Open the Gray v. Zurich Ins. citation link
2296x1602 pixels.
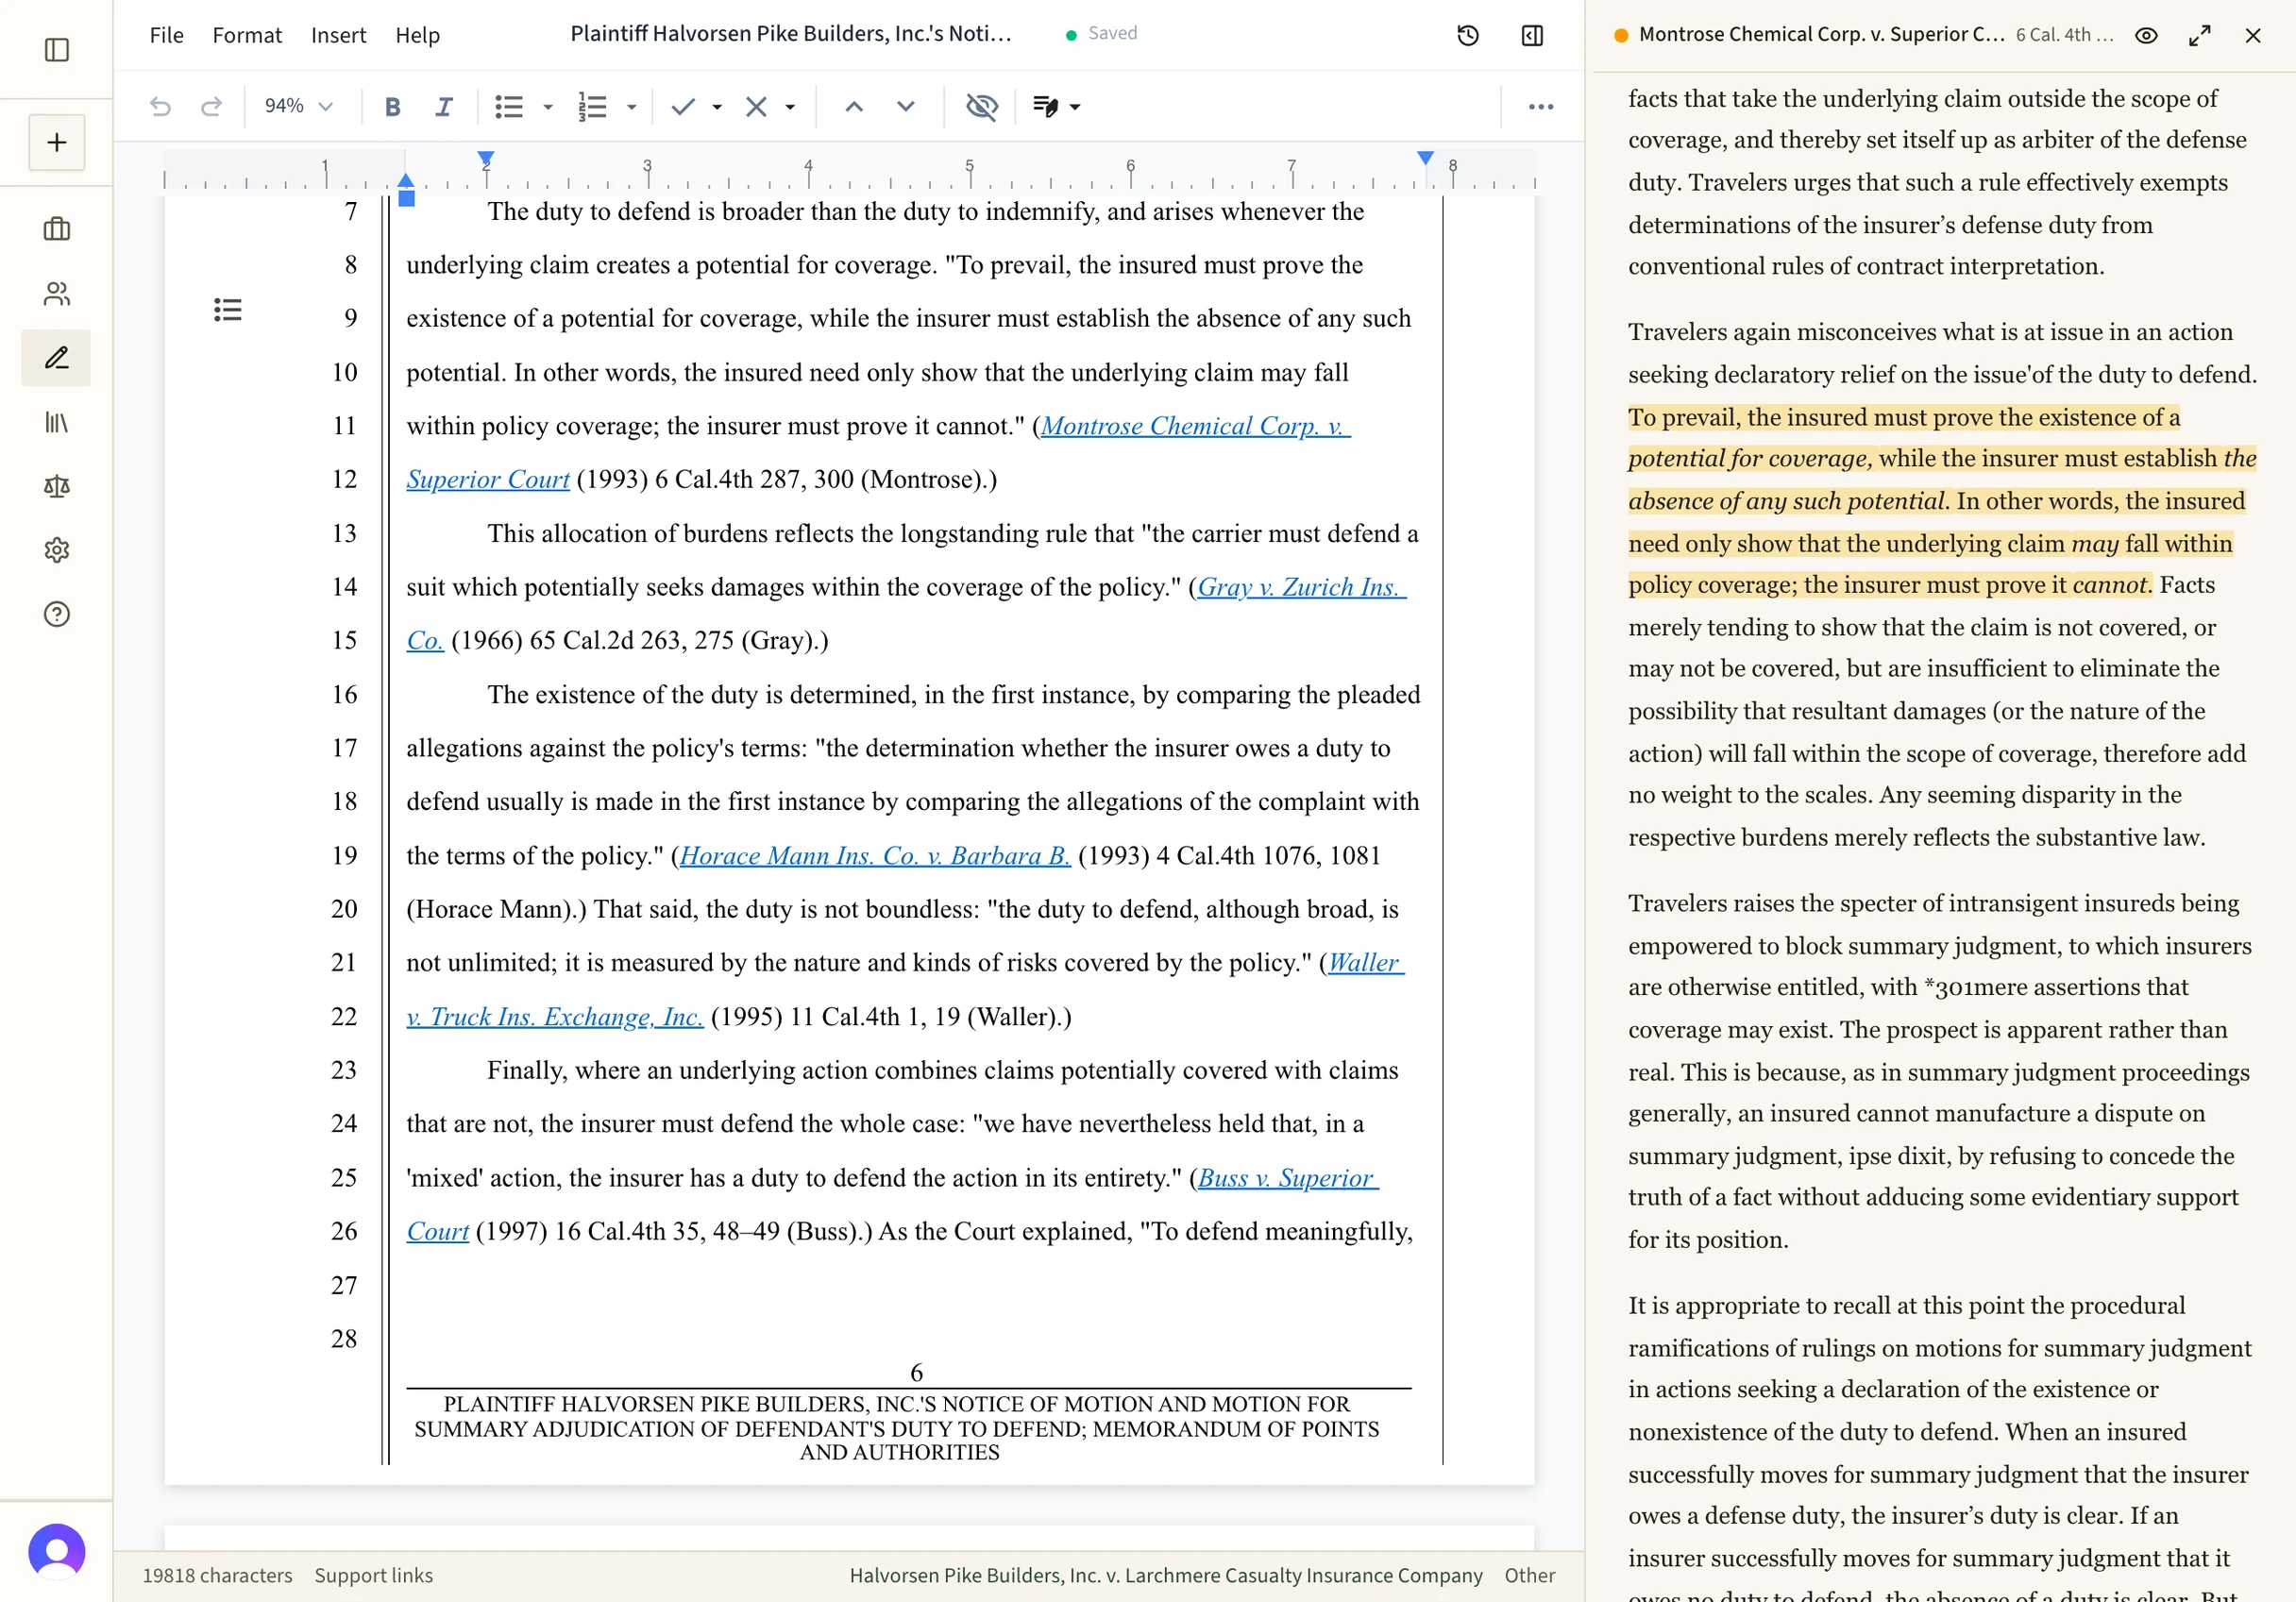pos(1302,587)
